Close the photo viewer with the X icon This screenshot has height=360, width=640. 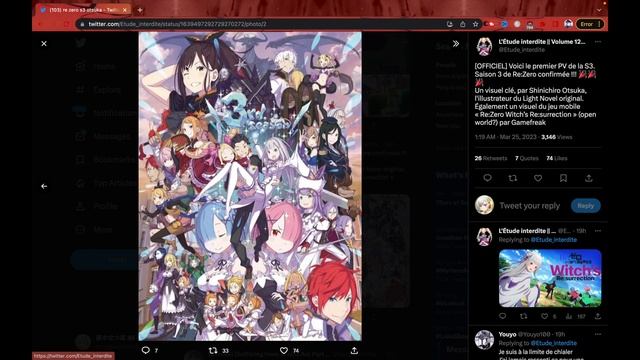(x=44, y=44)
